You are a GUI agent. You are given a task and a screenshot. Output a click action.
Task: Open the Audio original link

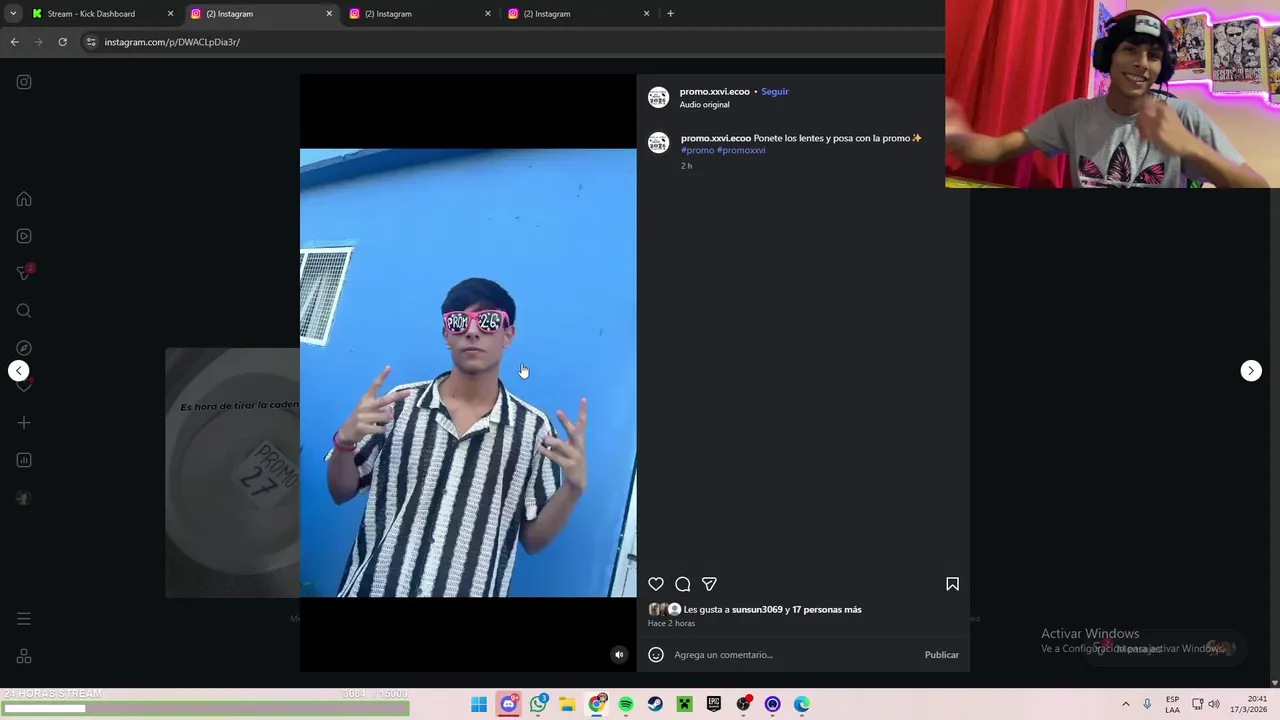pos(704,105)
